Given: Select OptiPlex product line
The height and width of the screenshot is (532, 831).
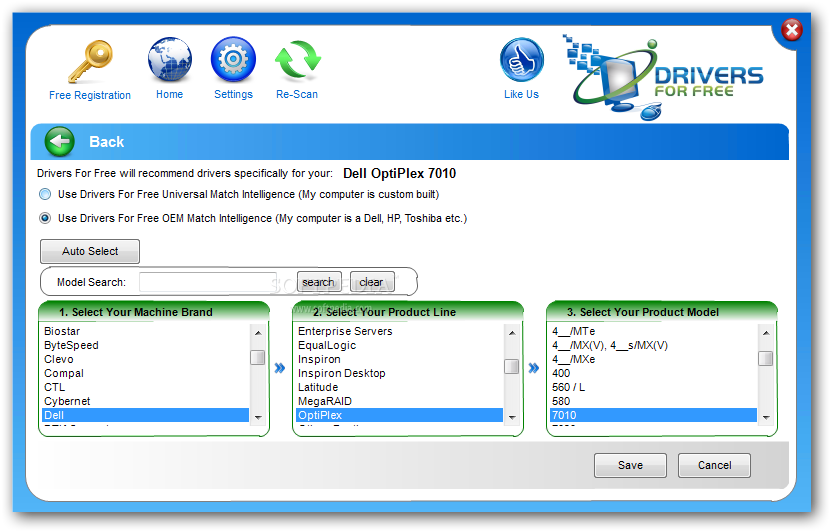Looking at the screenshot, I should [399, 415].
